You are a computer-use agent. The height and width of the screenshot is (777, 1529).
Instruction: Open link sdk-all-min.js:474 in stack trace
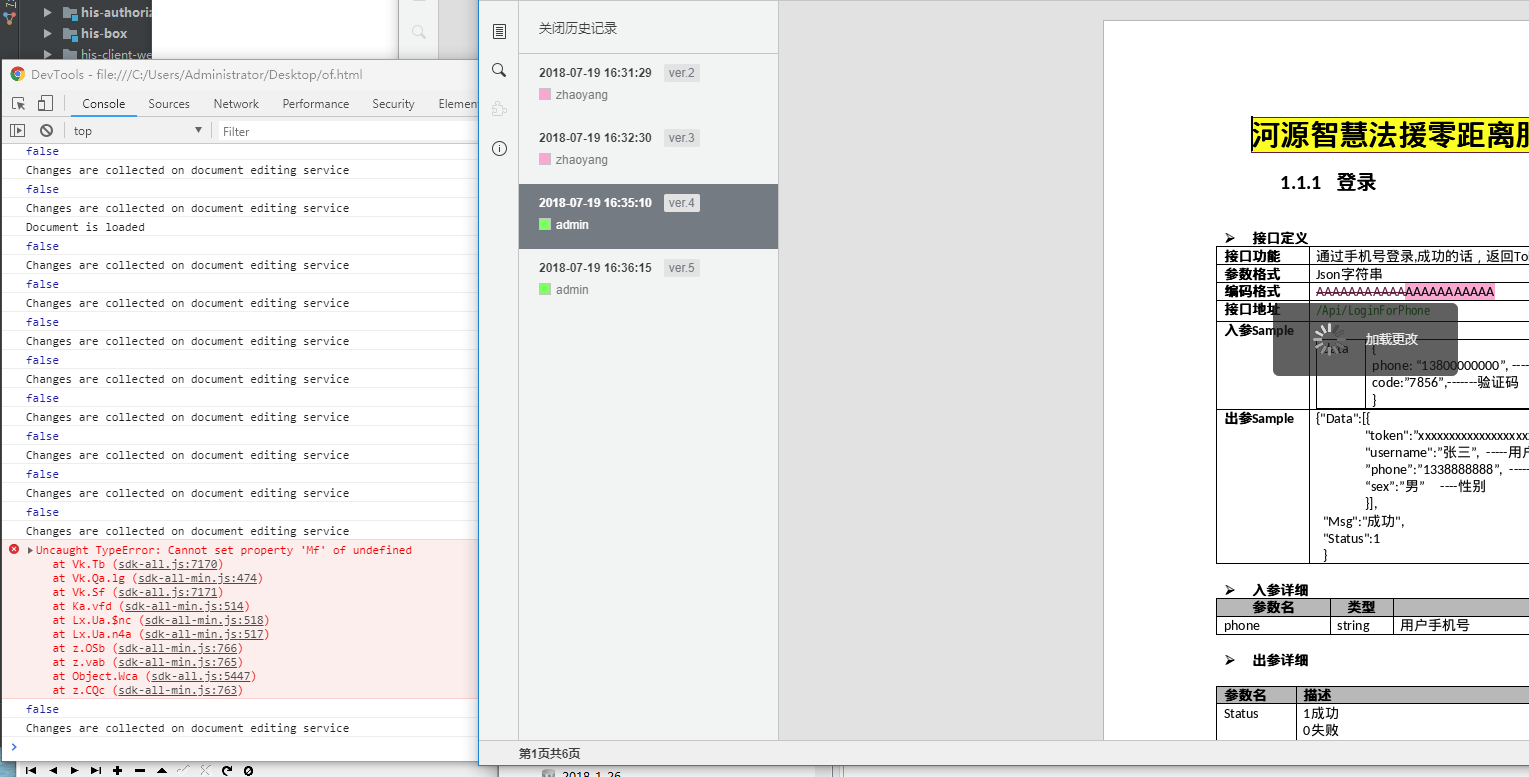[199, 578]
